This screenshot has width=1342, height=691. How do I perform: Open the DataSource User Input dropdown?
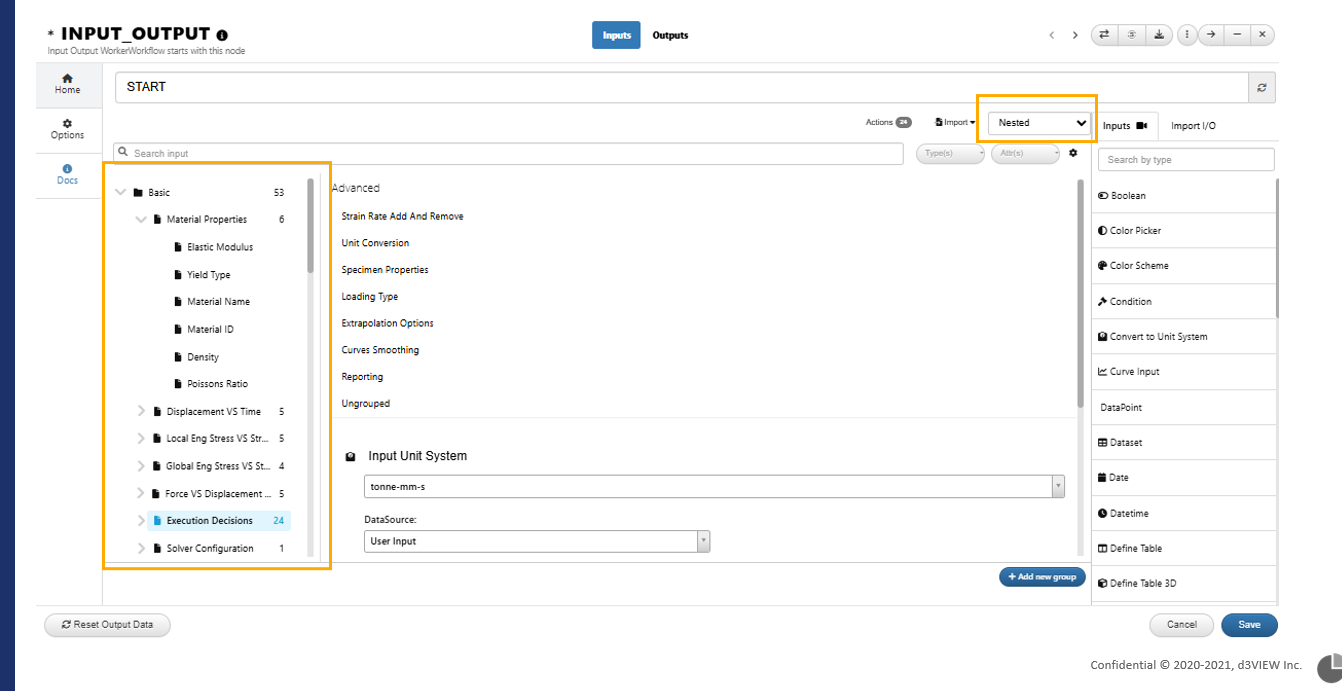coord(537,541)
